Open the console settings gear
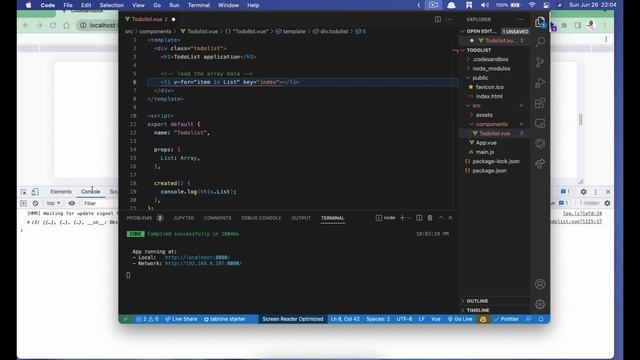This screenshot has width=640, height=360. pyautogui.click(x=607, y=203)
